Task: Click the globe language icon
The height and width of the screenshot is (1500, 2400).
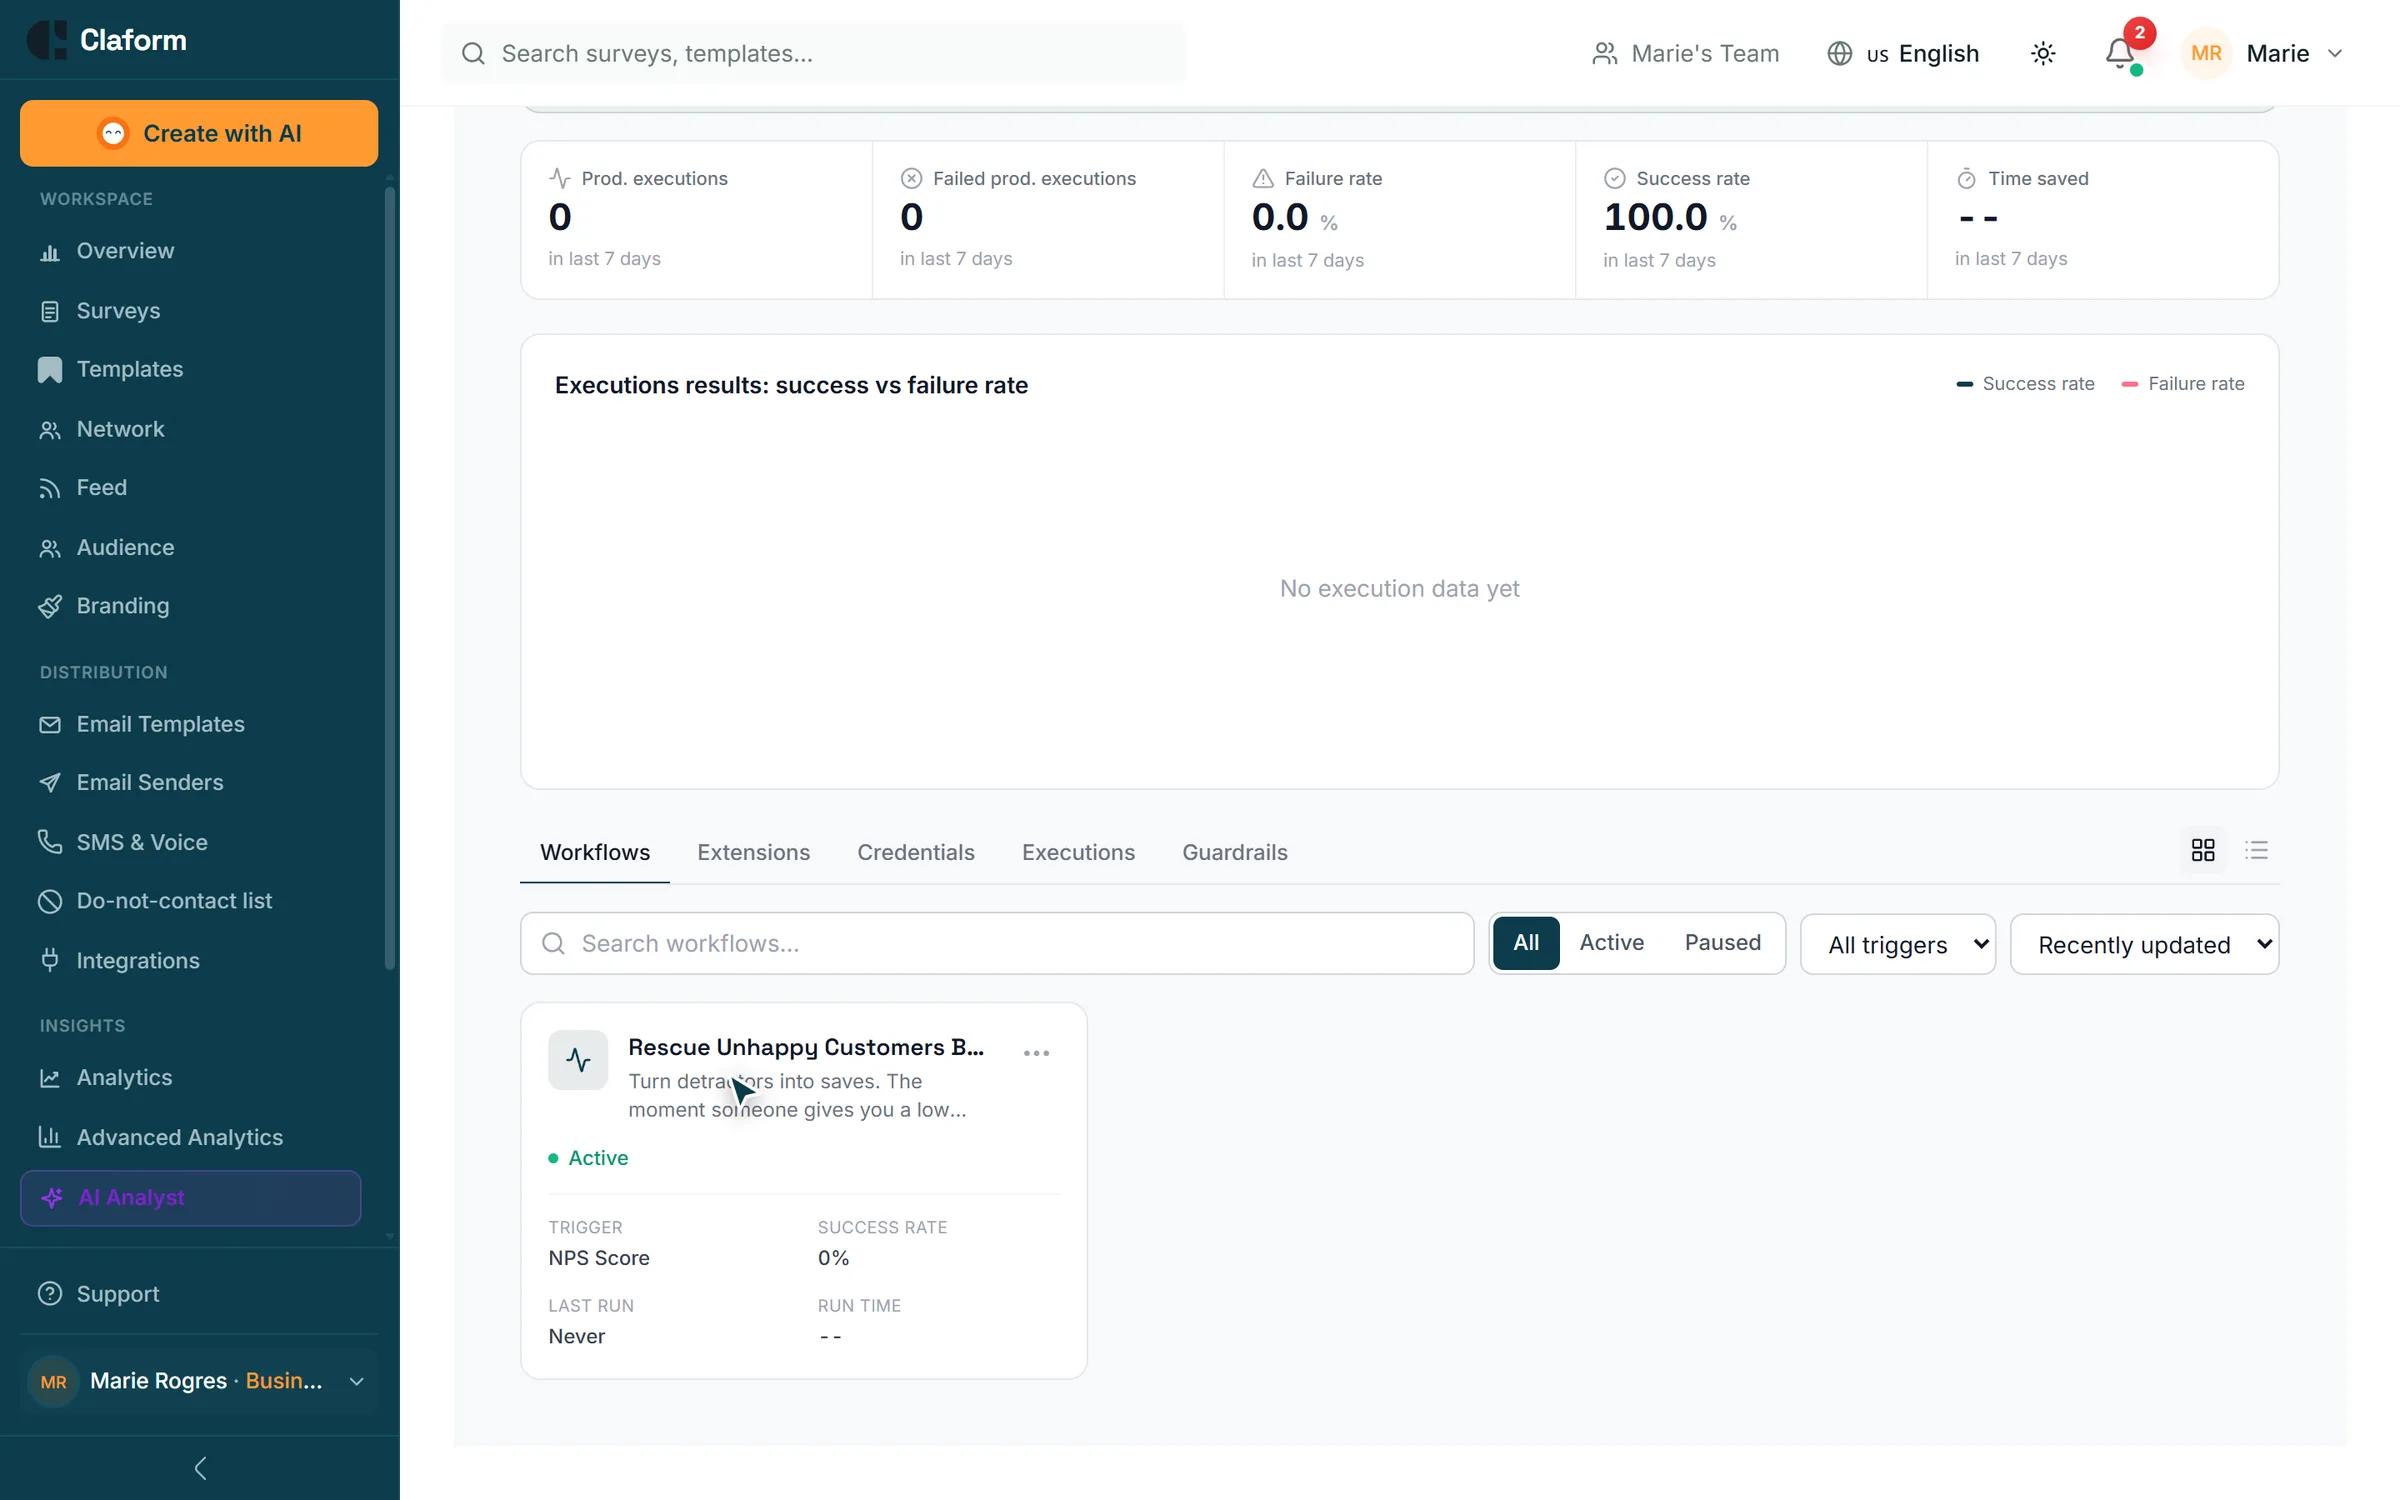Action: 1839,53
